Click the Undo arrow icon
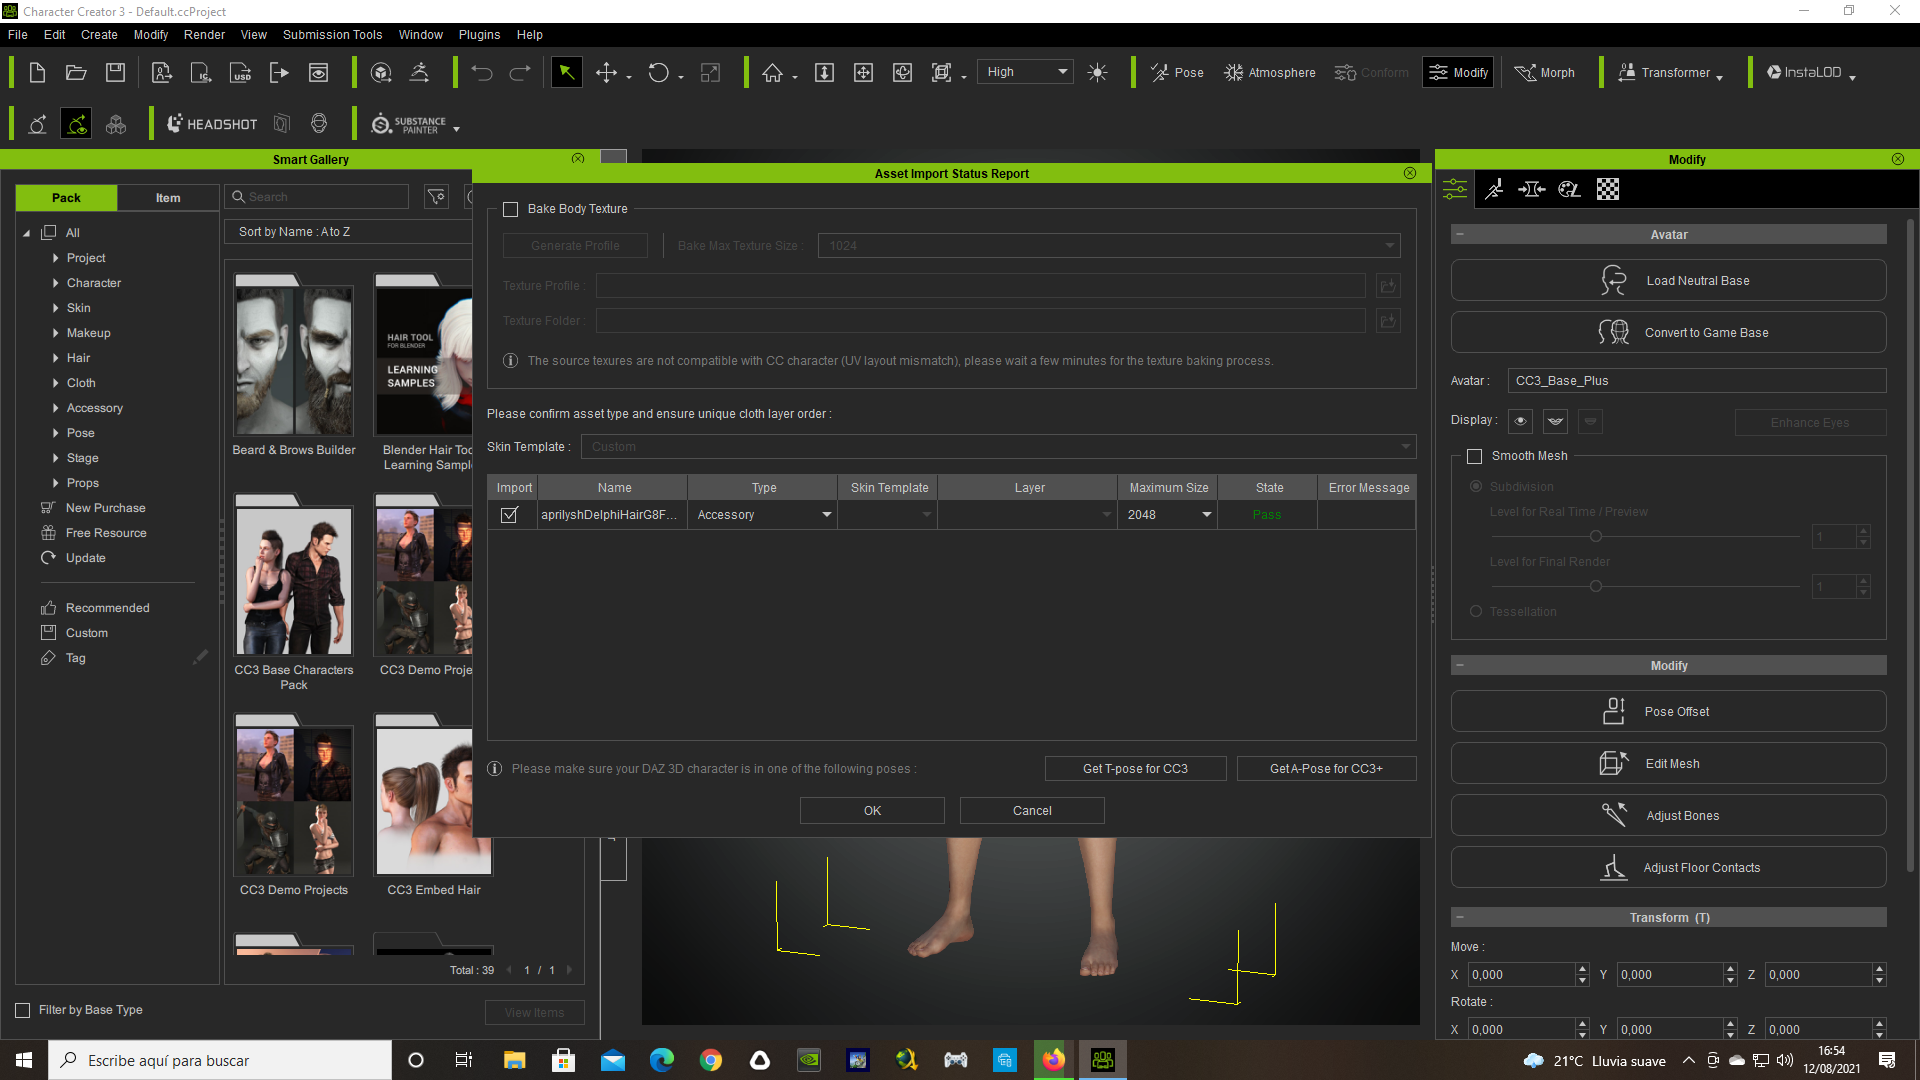1920x1080 pixels. (x=482, y=72)
